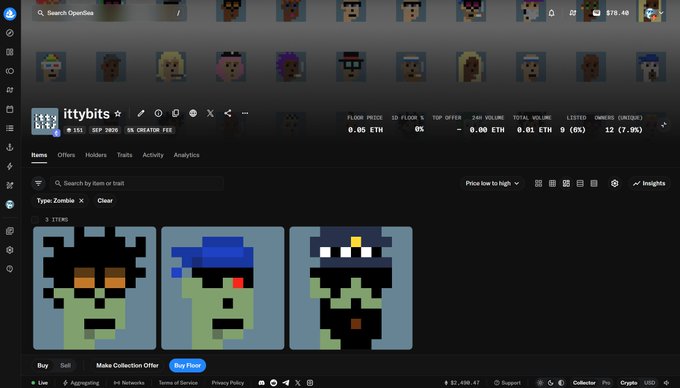Open ittybits X (Twitter) profile icon
This screenshot has height=388, width=680.
[x=210, y=113]
